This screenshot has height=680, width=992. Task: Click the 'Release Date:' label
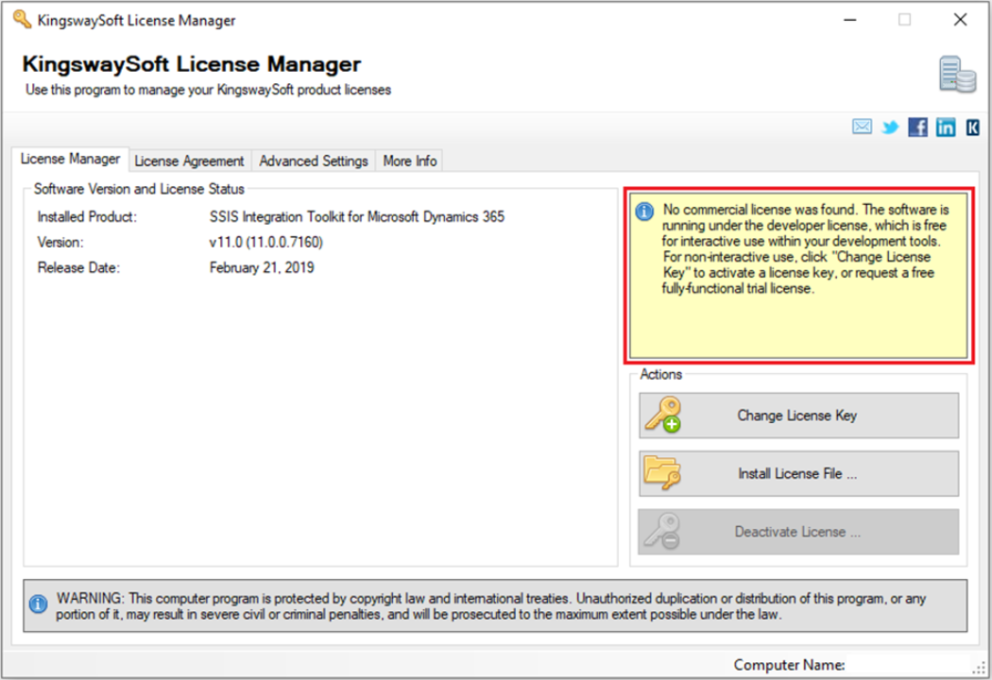tap(78, 268)
